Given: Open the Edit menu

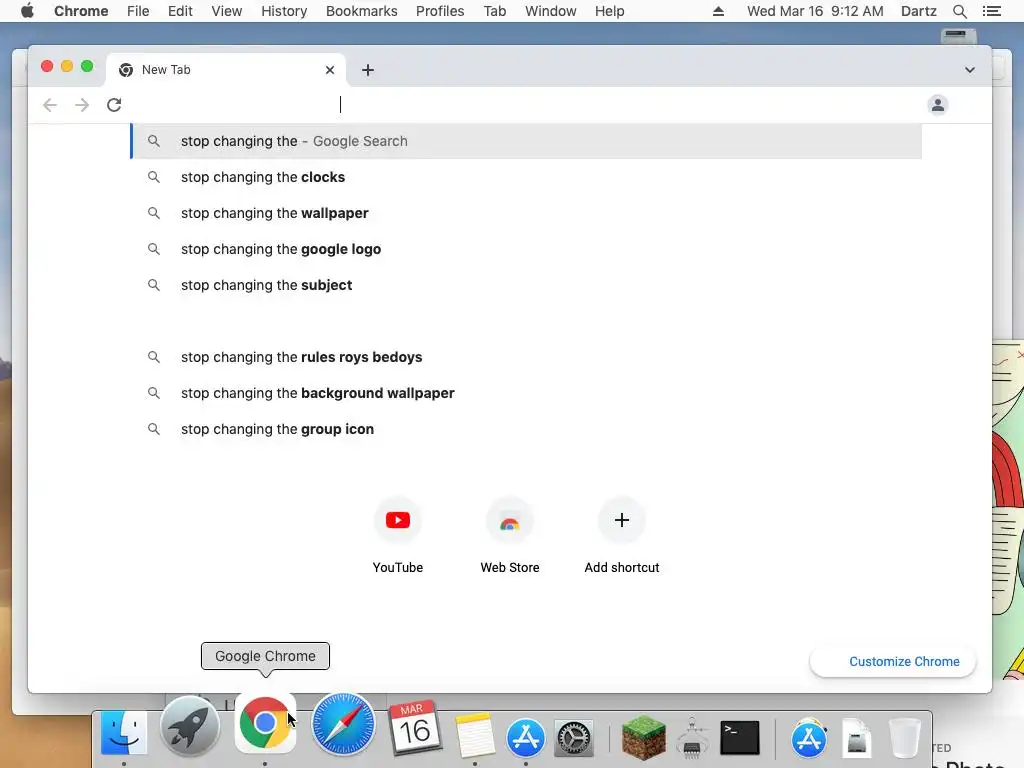Looking at the screenshot, I should pyautogui.click(x=180, y=11).
